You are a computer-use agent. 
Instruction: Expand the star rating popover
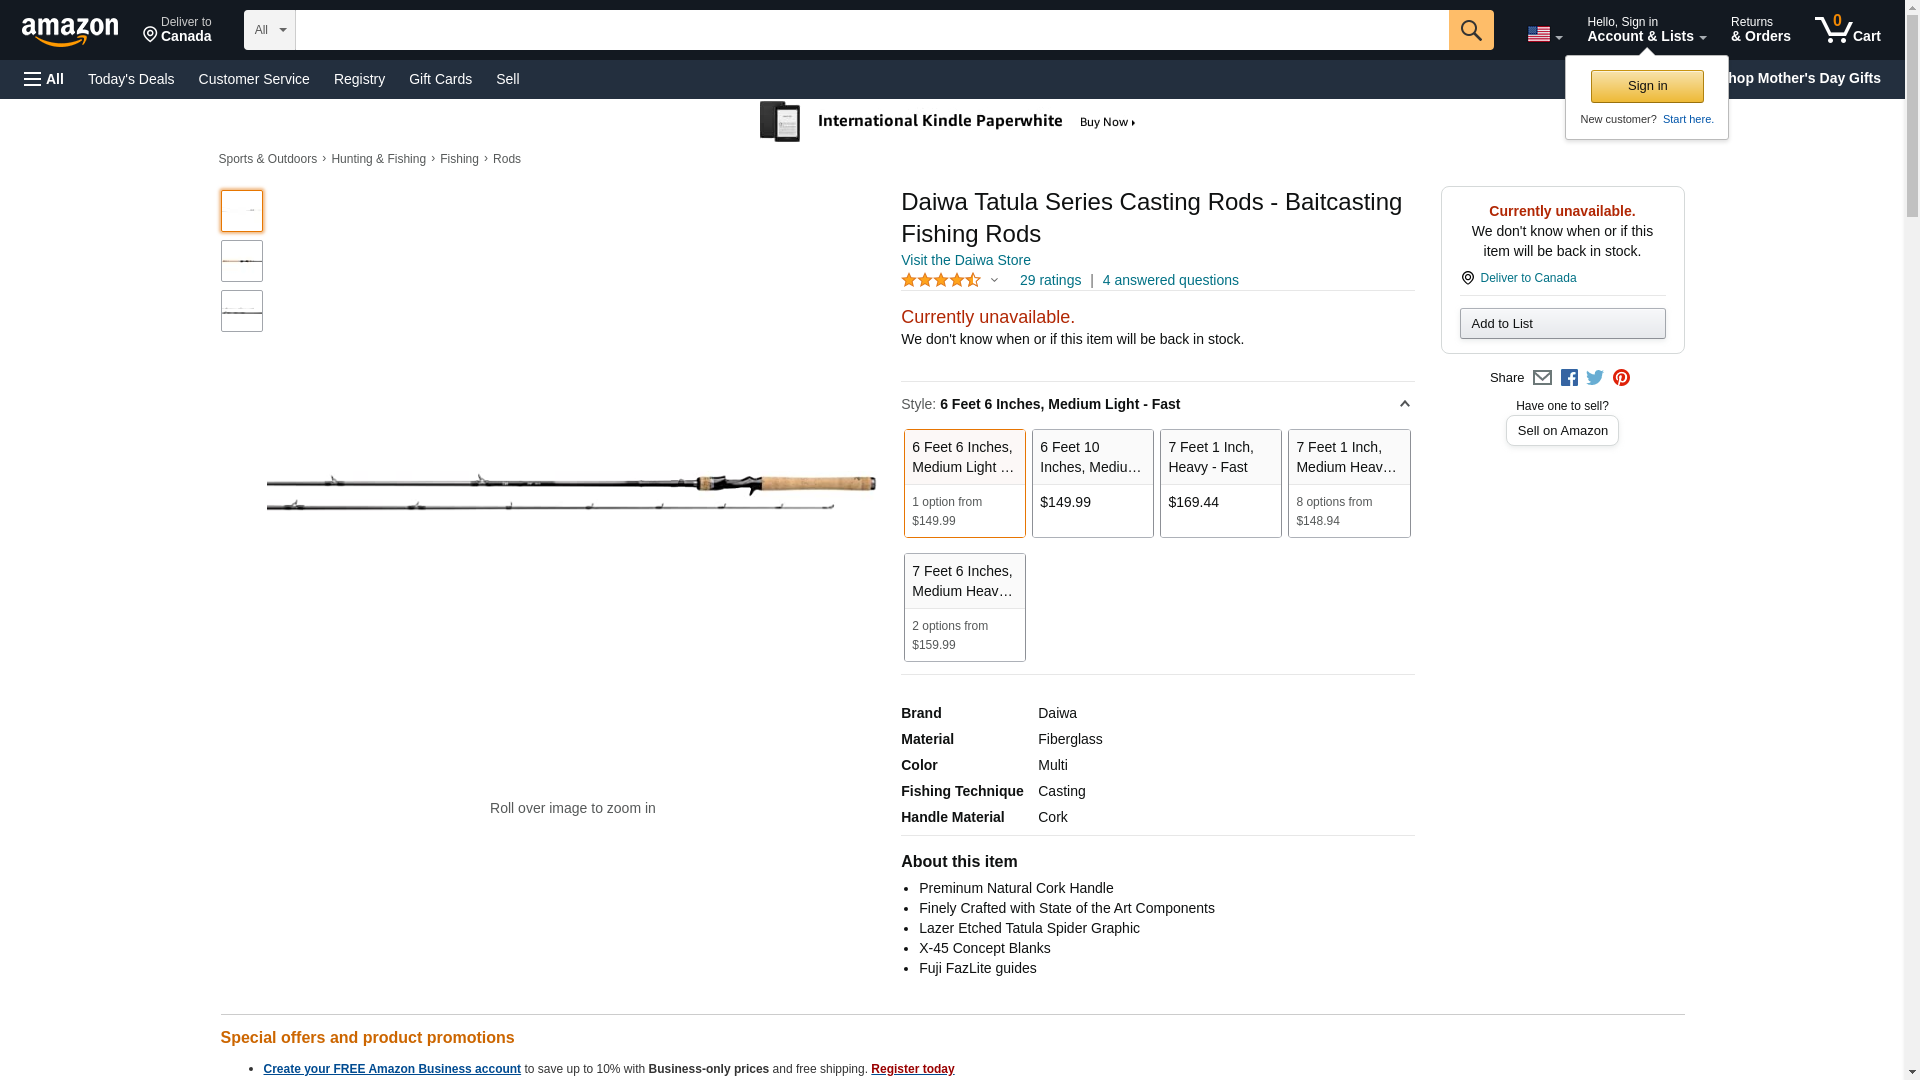tap(993, 281)
